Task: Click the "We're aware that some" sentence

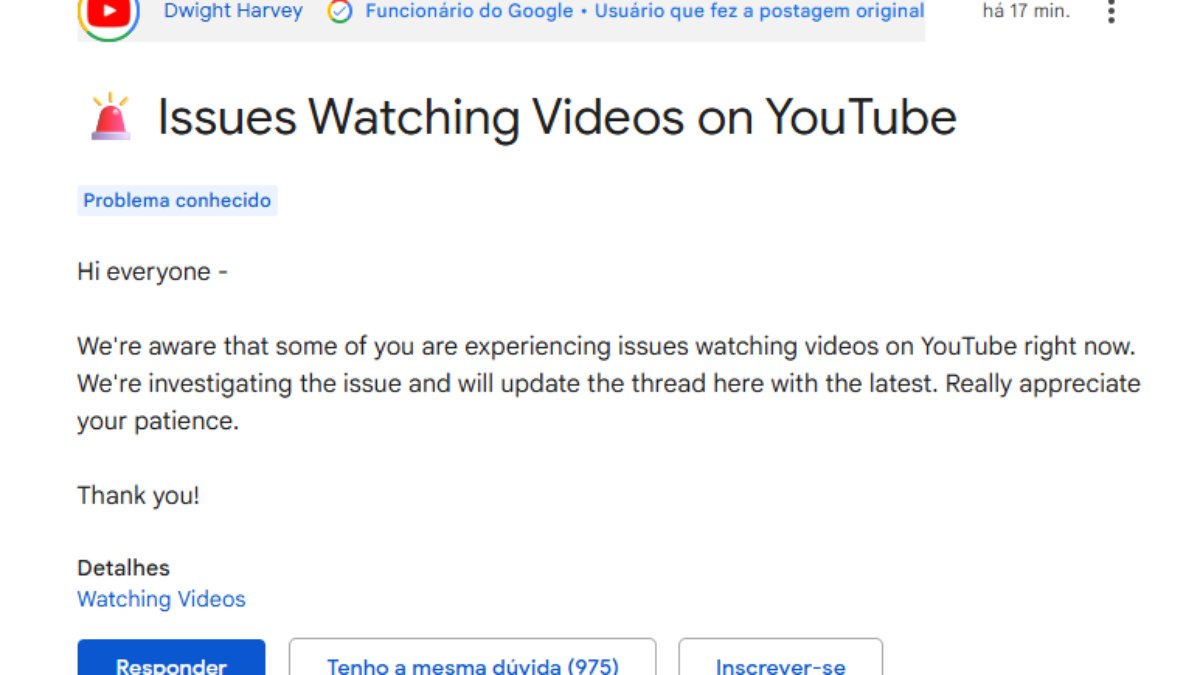Action: [606, 347]
